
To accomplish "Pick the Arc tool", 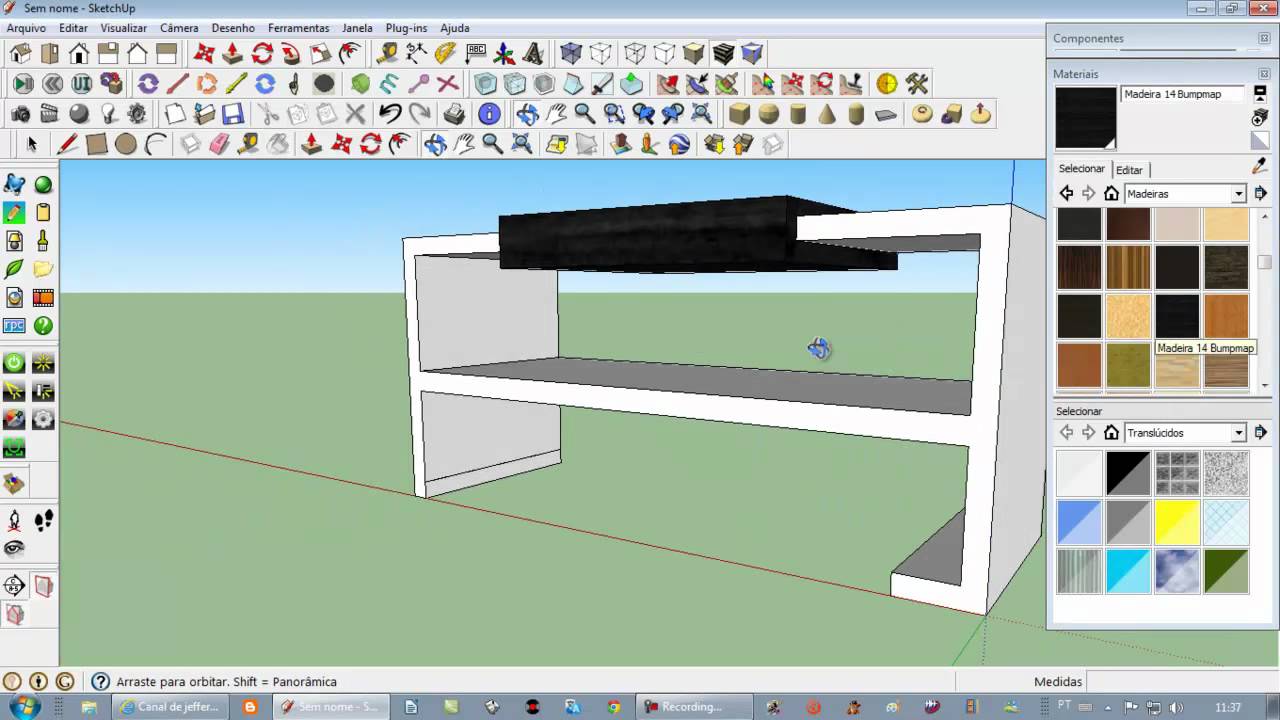I will [x=155, y=144].
